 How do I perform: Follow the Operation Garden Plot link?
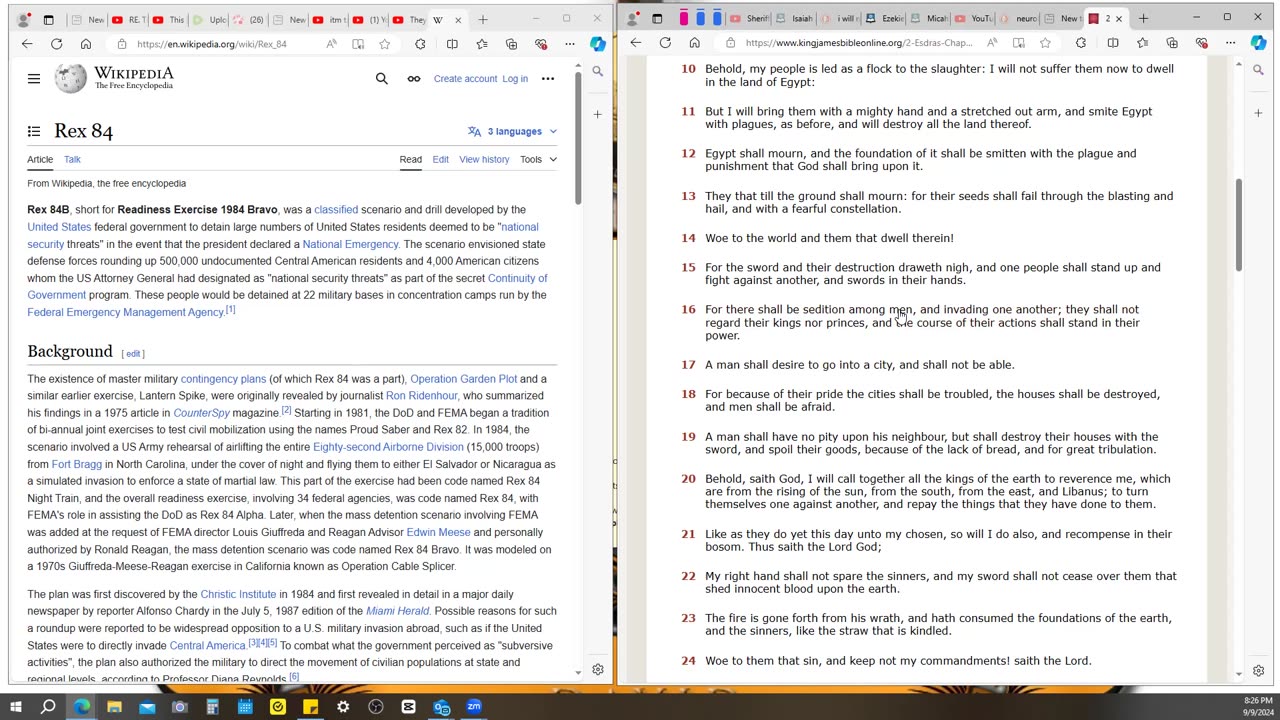click(463, 379)
